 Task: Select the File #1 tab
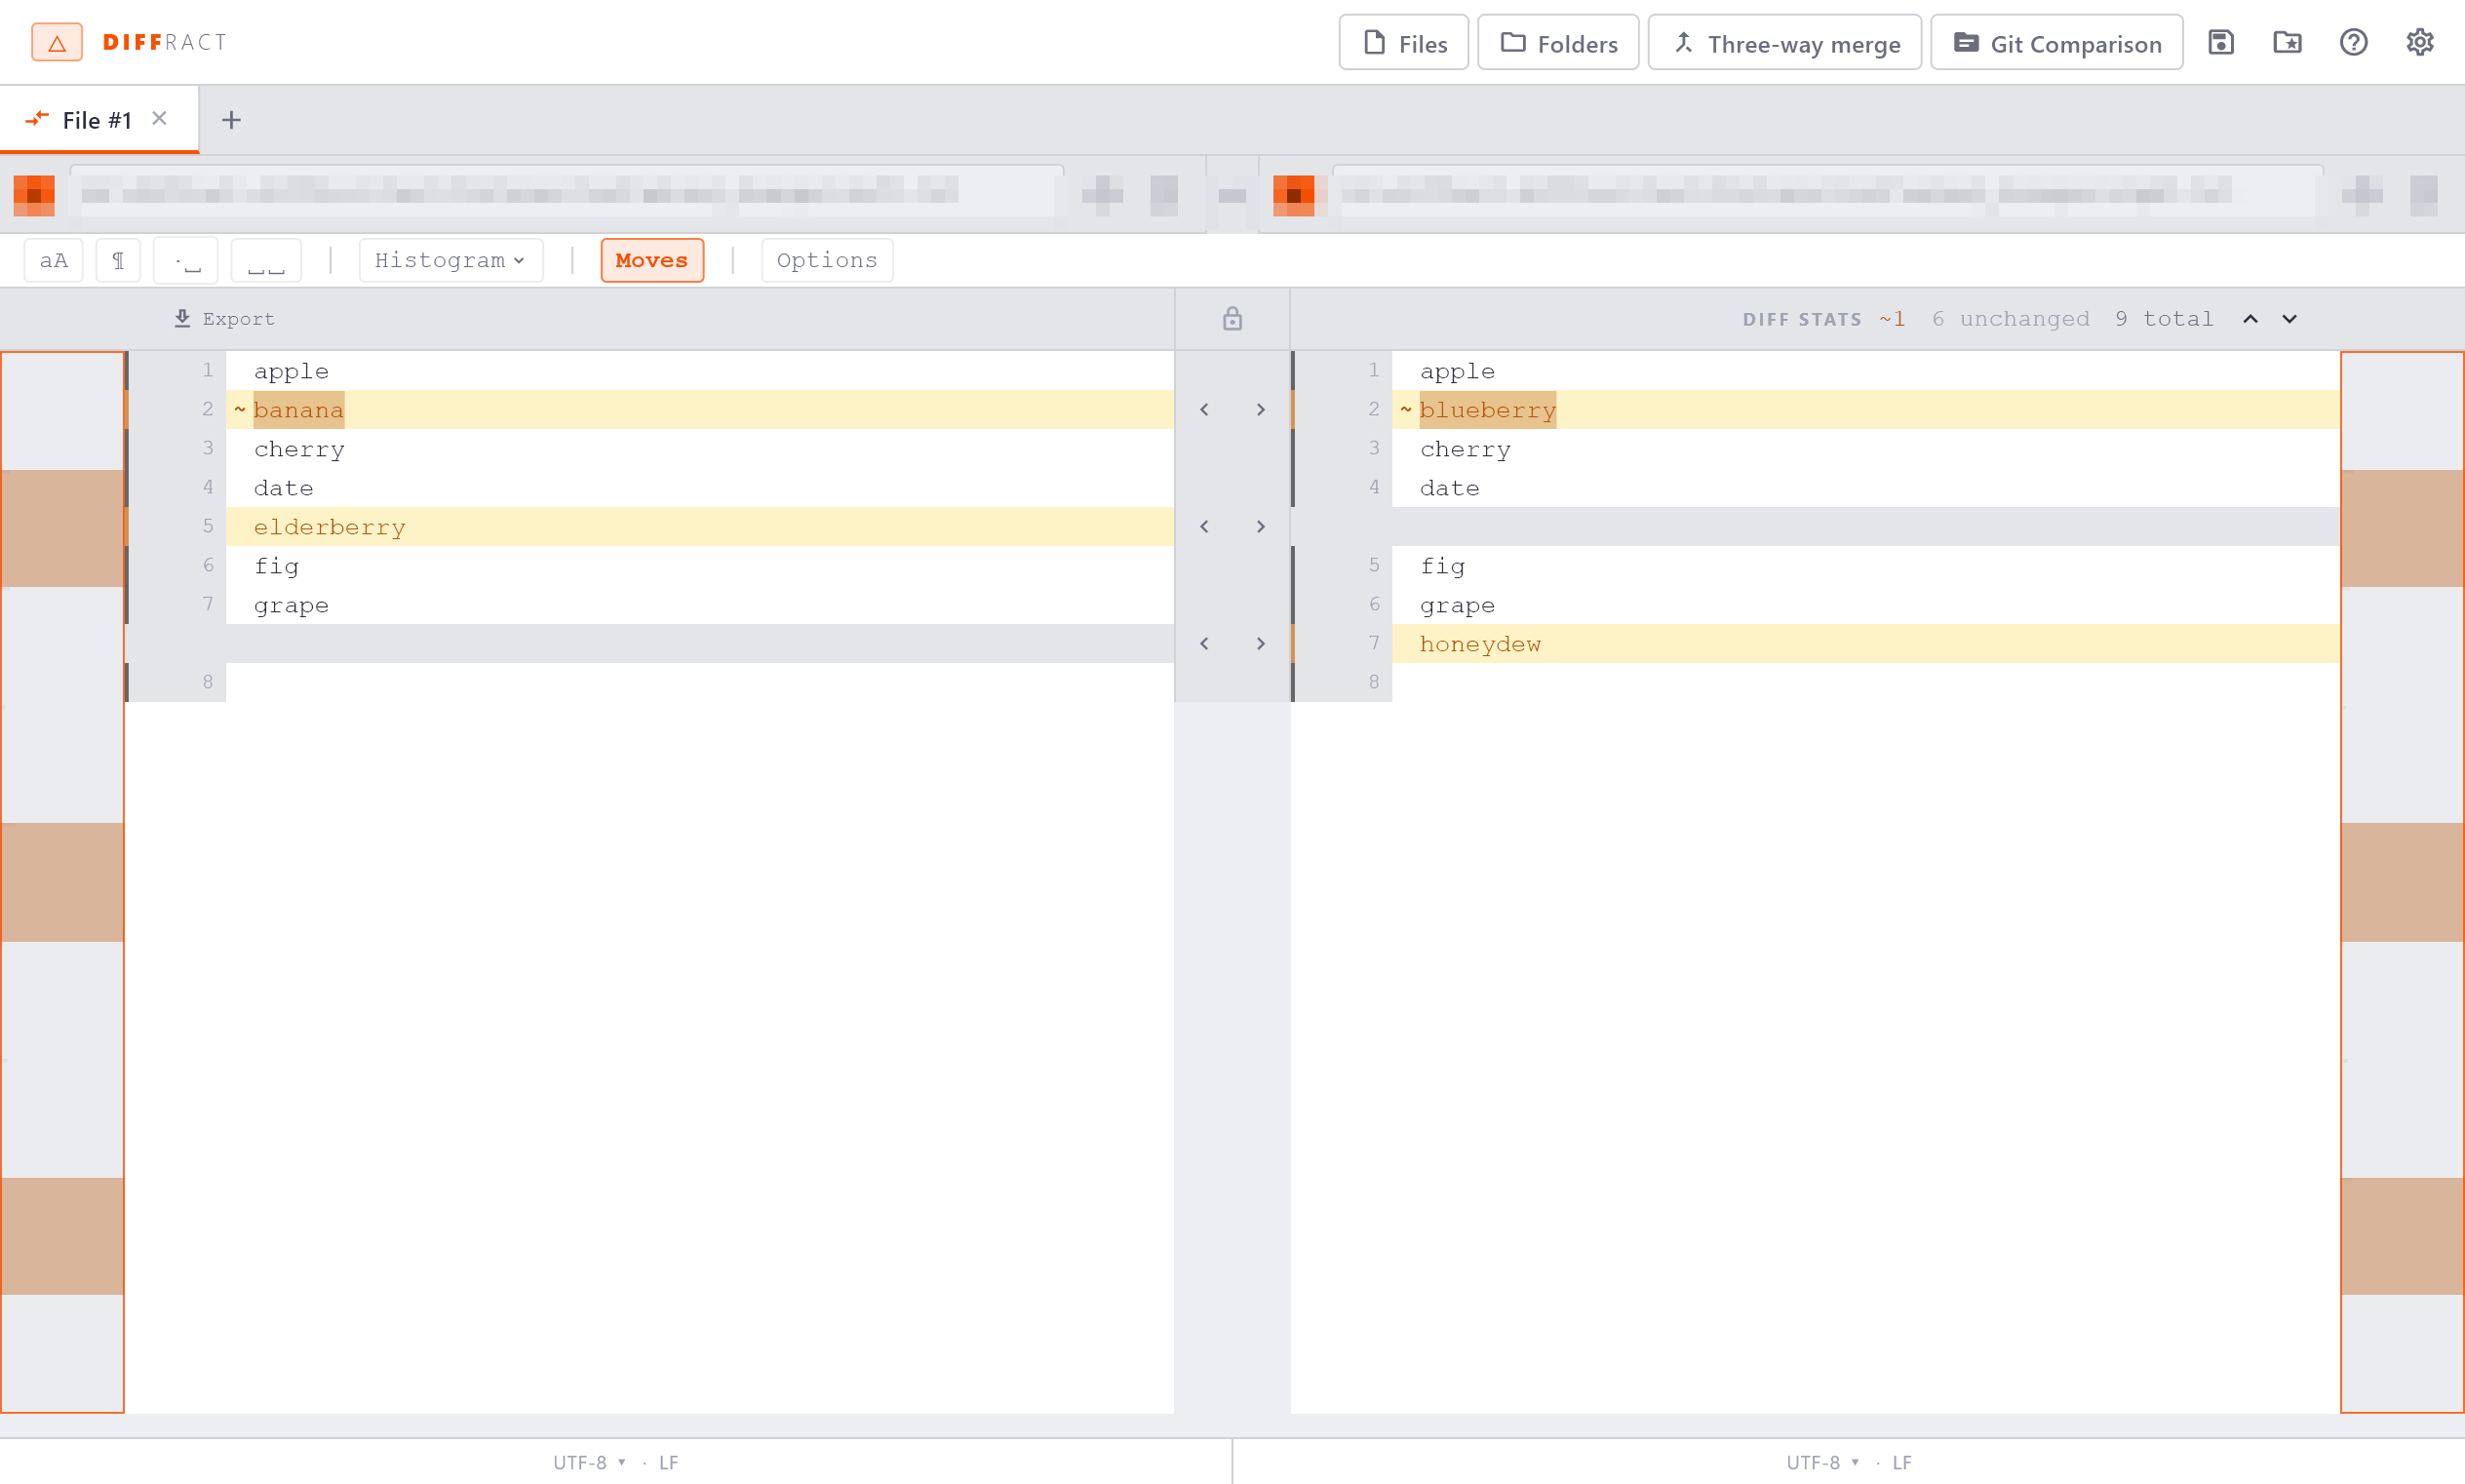(98, 120)
